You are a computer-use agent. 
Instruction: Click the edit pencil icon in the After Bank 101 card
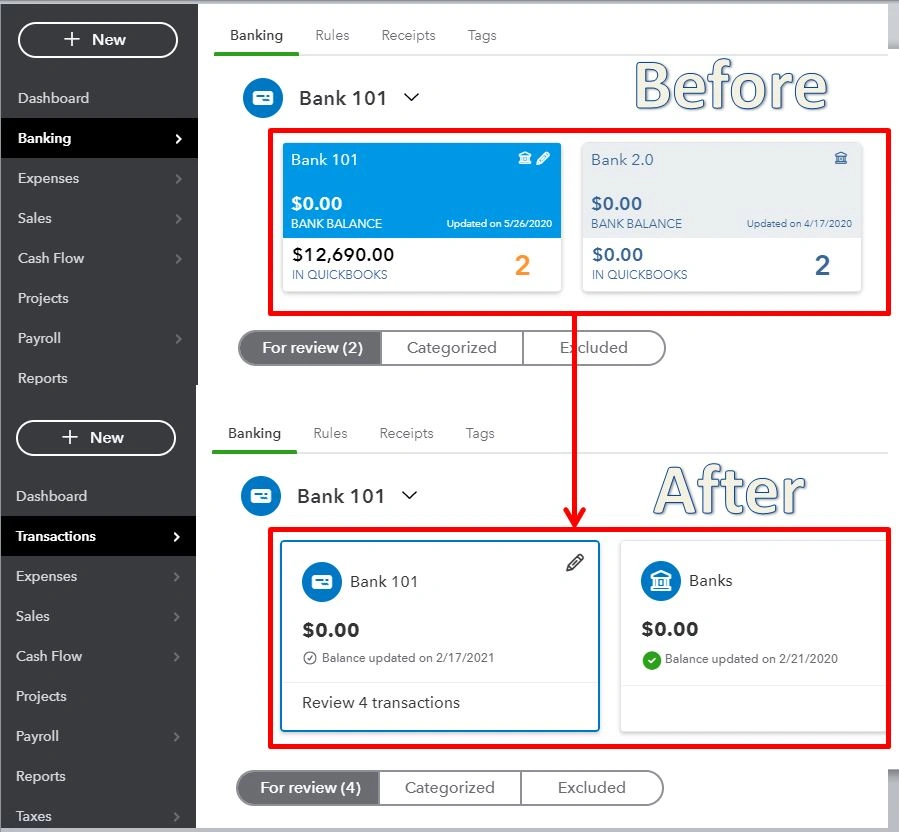[575, 563]
